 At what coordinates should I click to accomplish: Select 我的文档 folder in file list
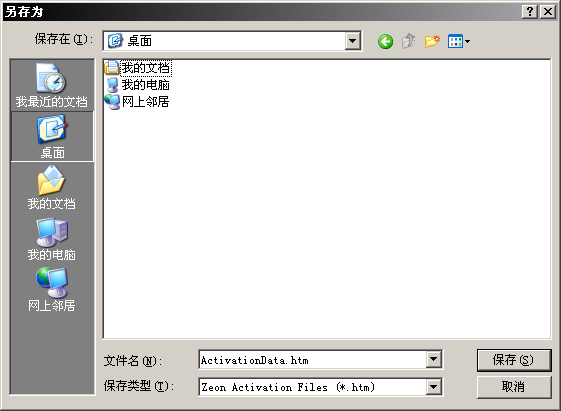coord(138,68)
